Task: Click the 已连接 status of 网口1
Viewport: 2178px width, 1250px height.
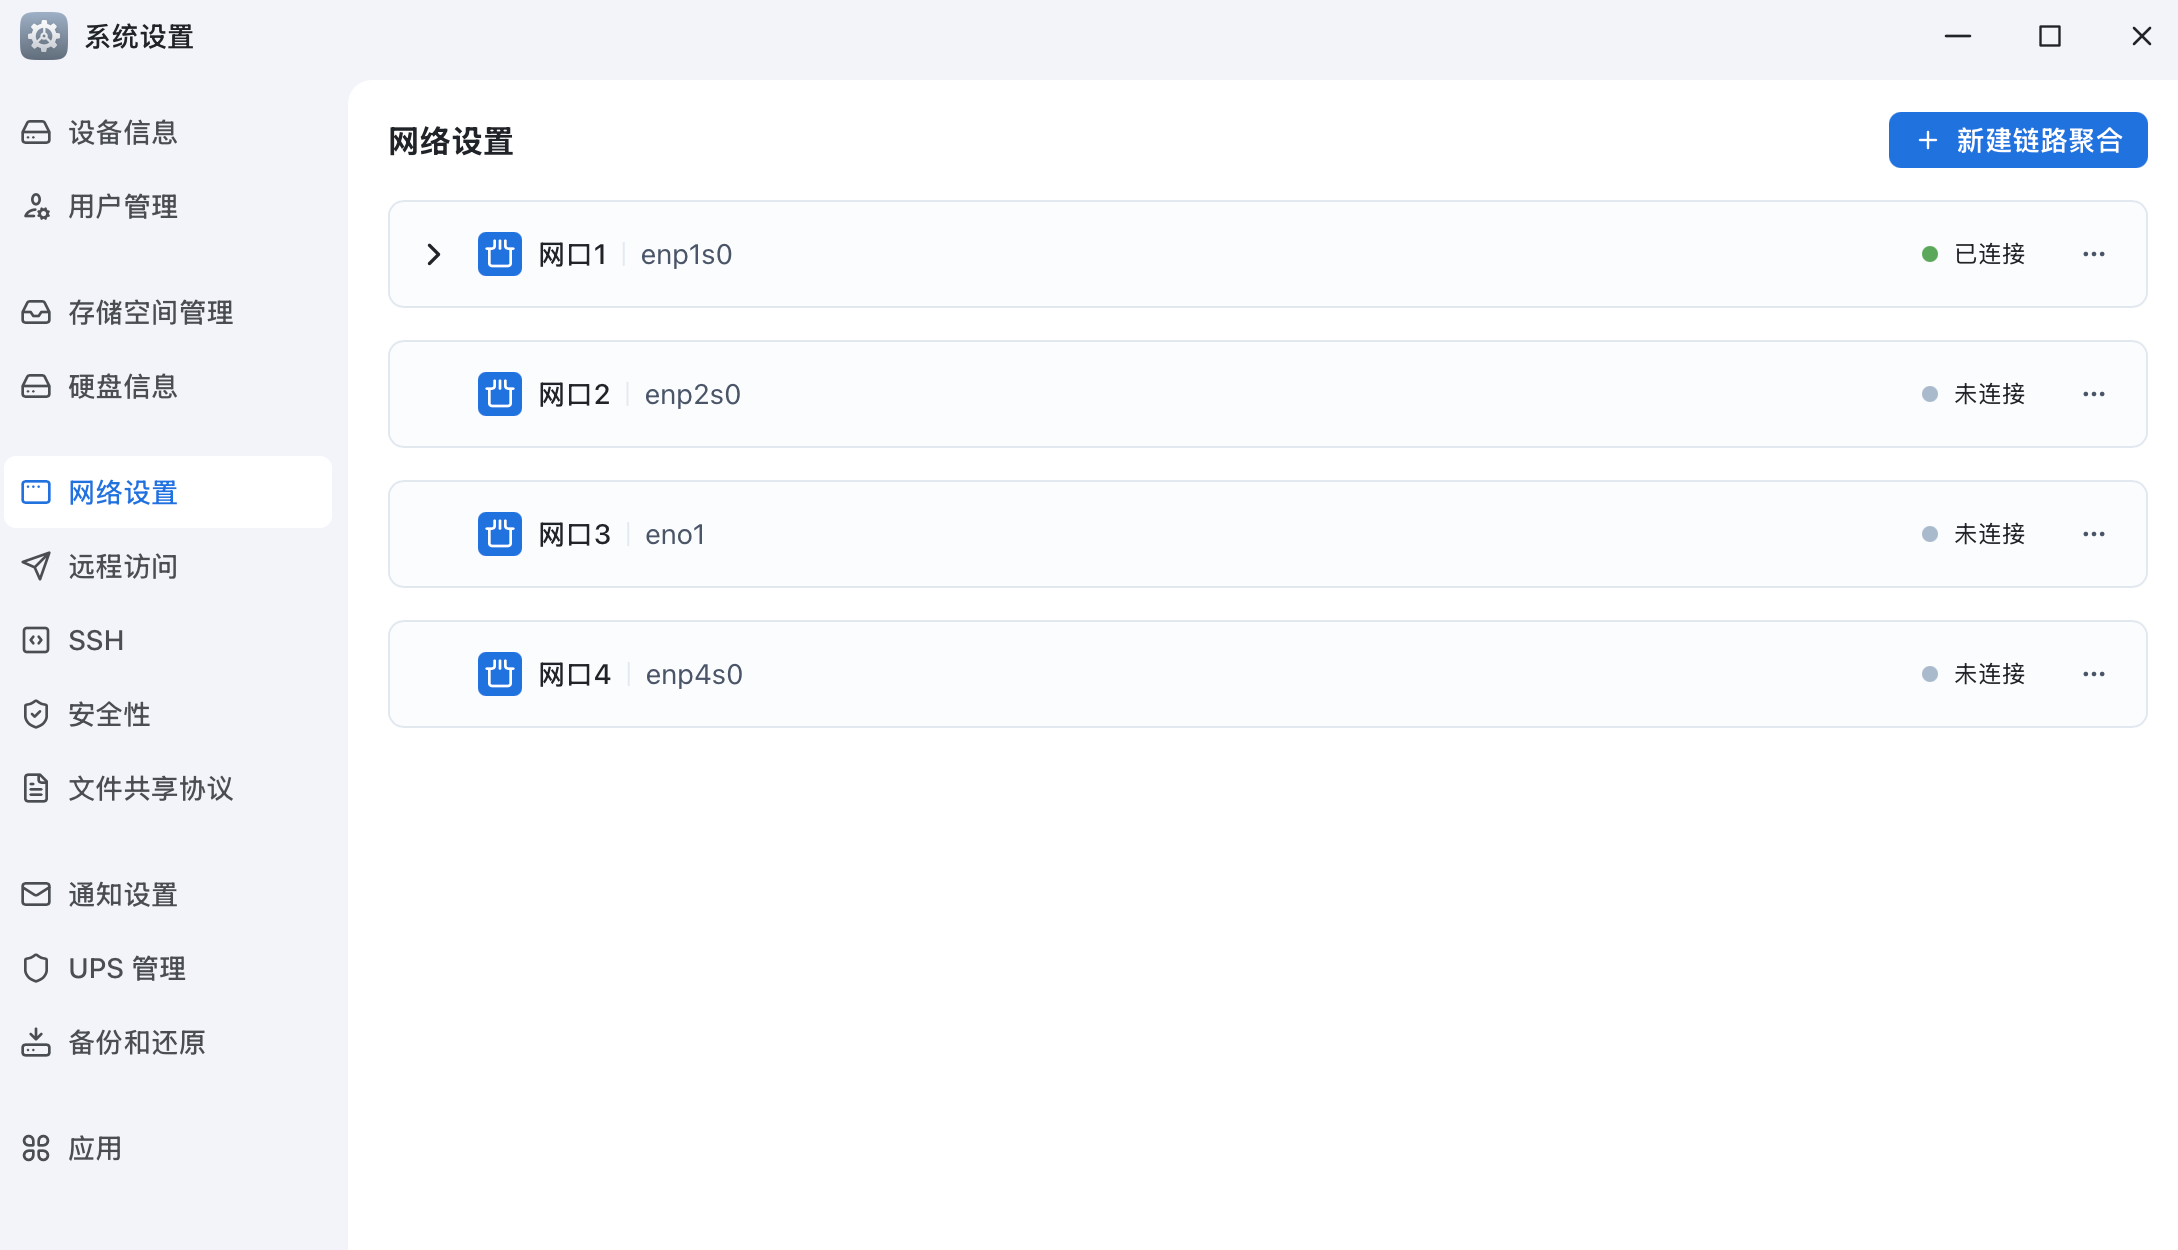Action: click(x=1988, y=254)
